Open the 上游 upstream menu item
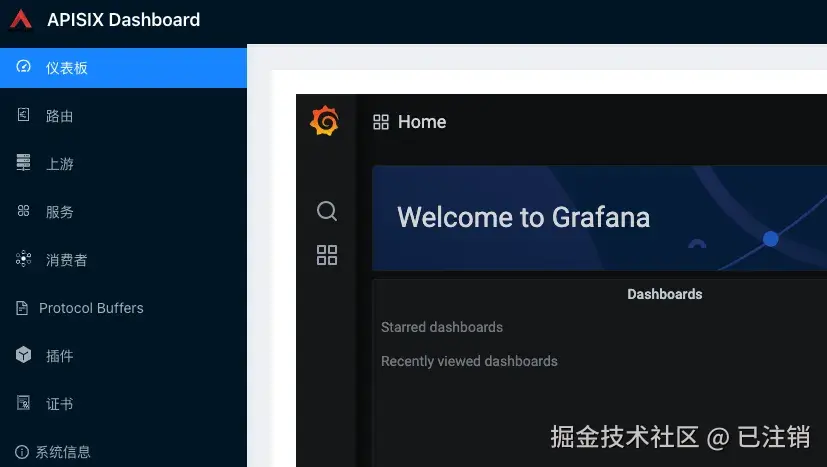Image resolution: width=827 pixels, height=467 pixels. point(123,164)
